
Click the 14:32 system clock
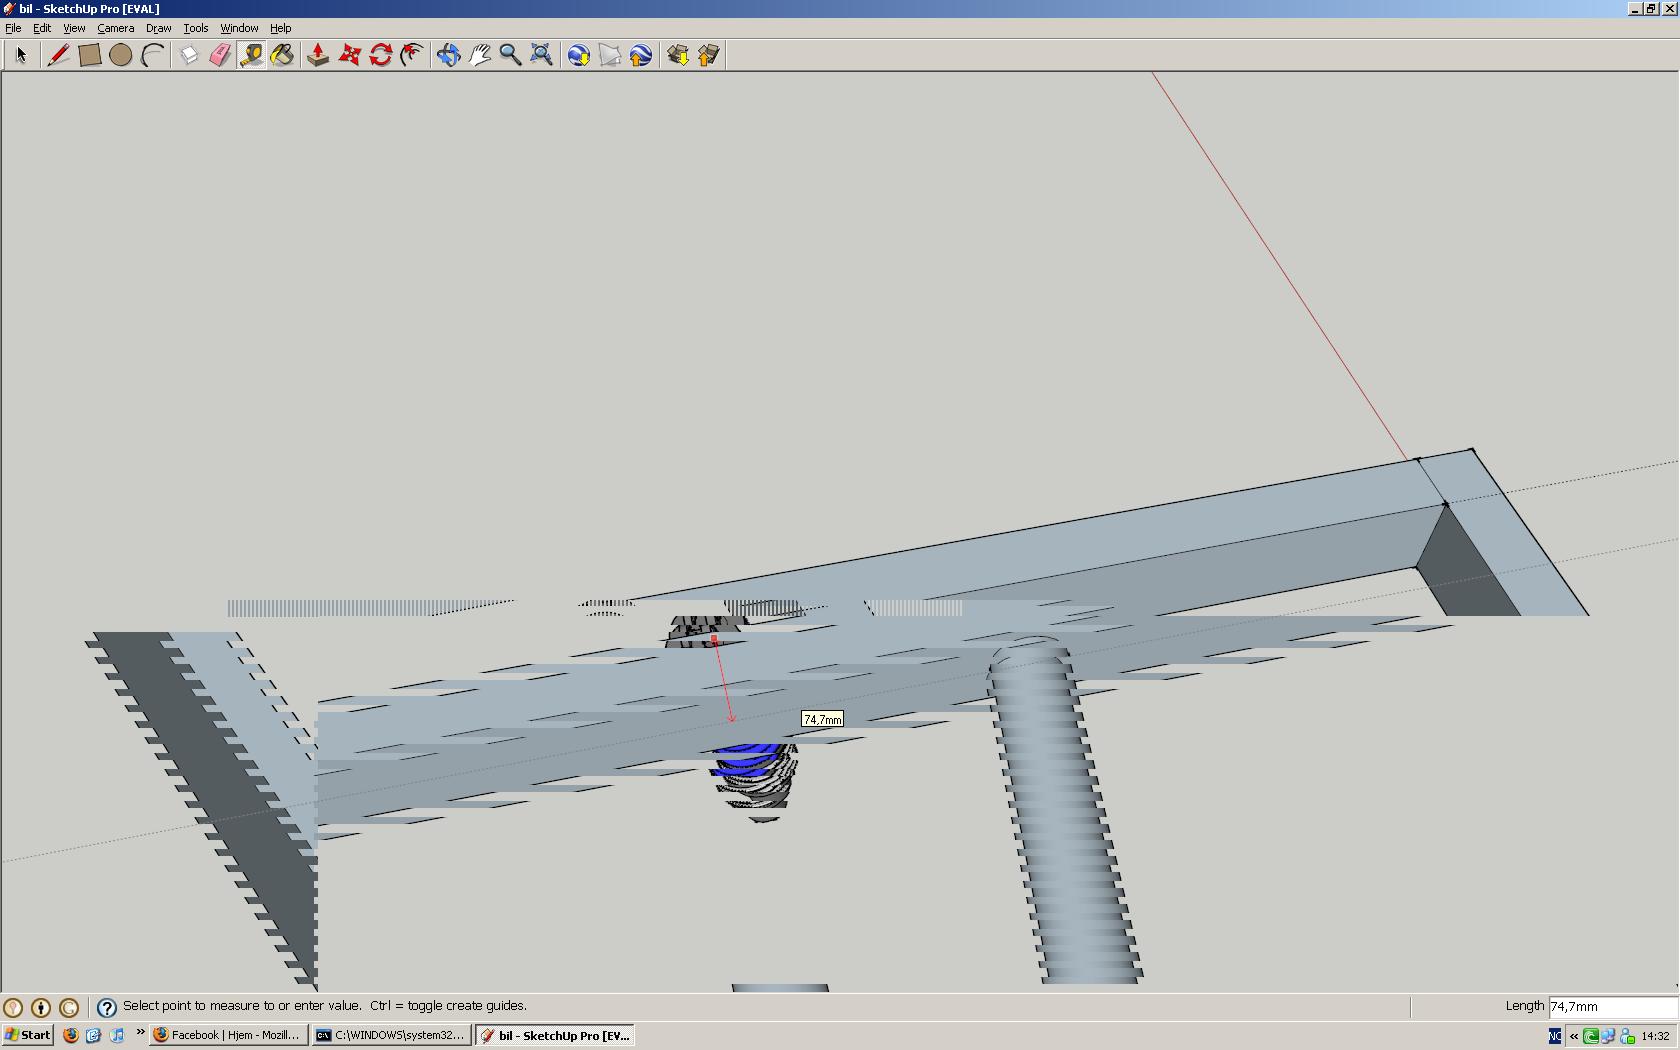tap(1655, 1036)
